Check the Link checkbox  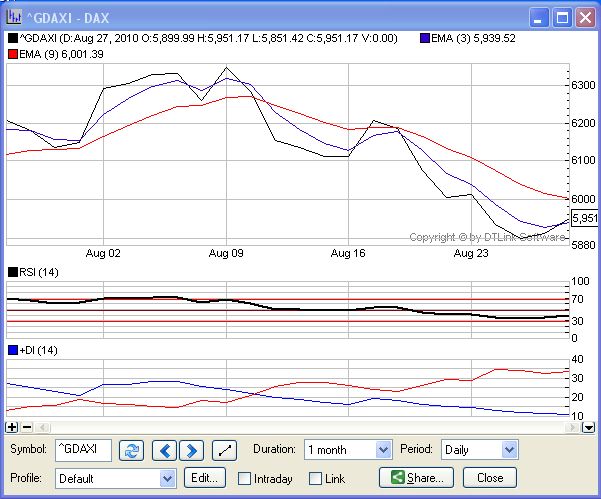[x=315, y=478]
